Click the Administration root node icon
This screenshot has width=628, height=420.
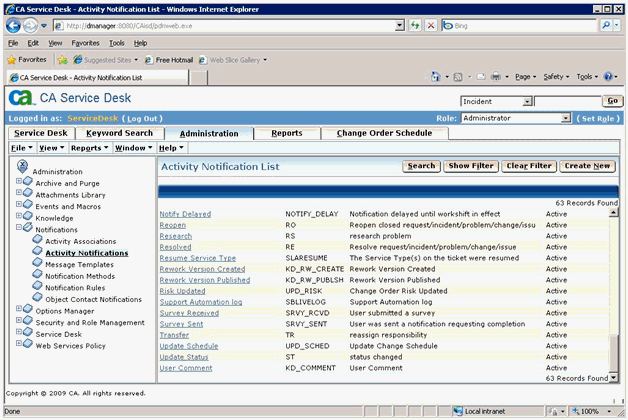click(x=22, y=166)
